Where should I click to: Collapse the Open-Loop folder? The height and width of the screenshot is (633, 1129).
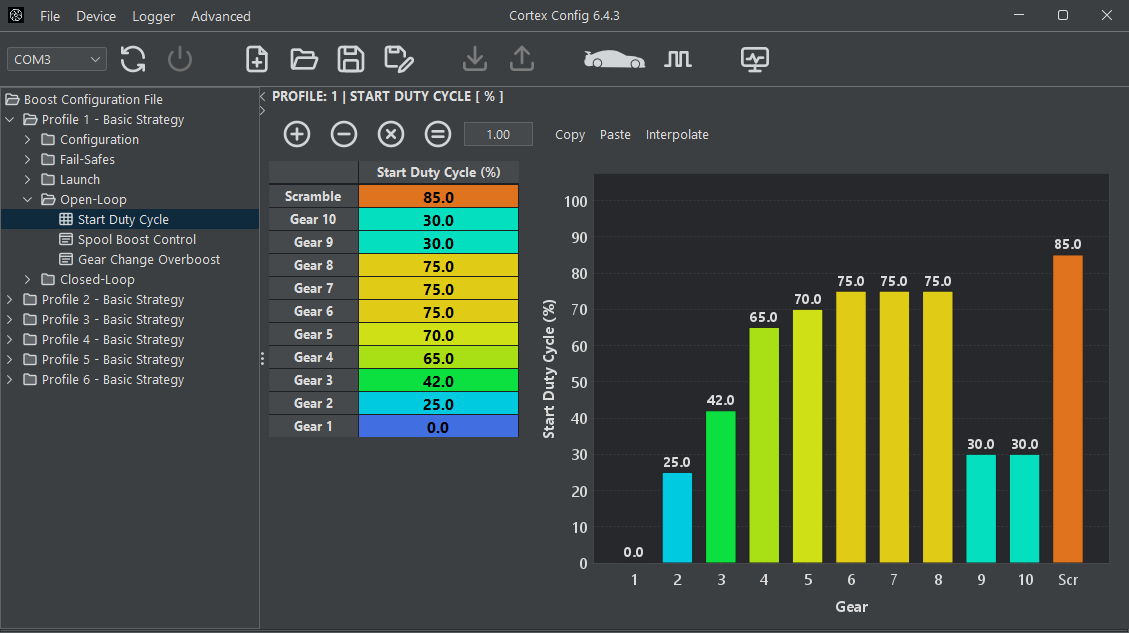point(28,199)
